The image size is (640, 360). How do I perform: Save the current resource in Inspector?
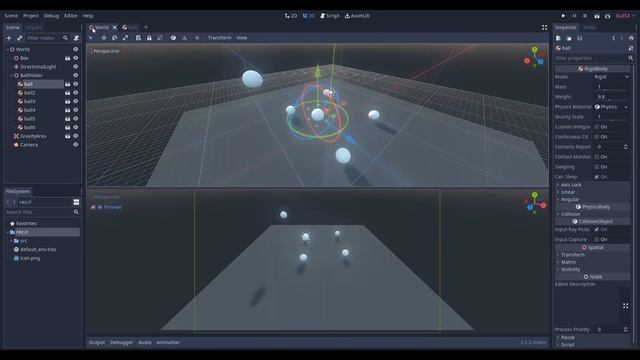pyautogui.click(x=580, y=38)
